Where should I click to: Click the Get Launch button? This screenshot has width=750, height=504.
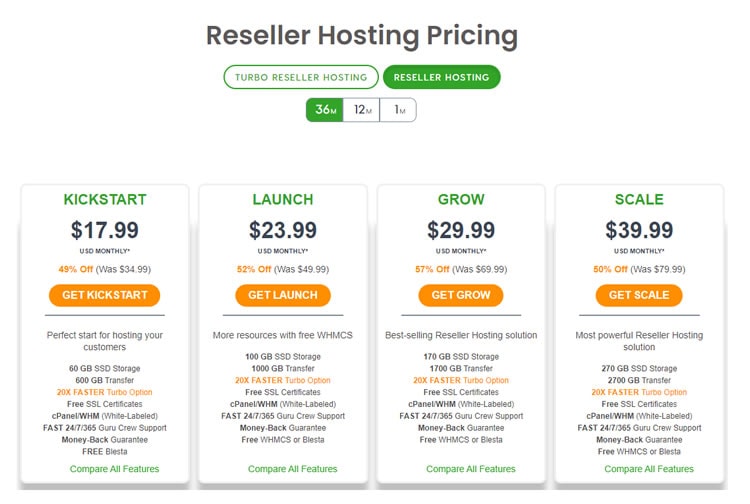pos(283,295)
